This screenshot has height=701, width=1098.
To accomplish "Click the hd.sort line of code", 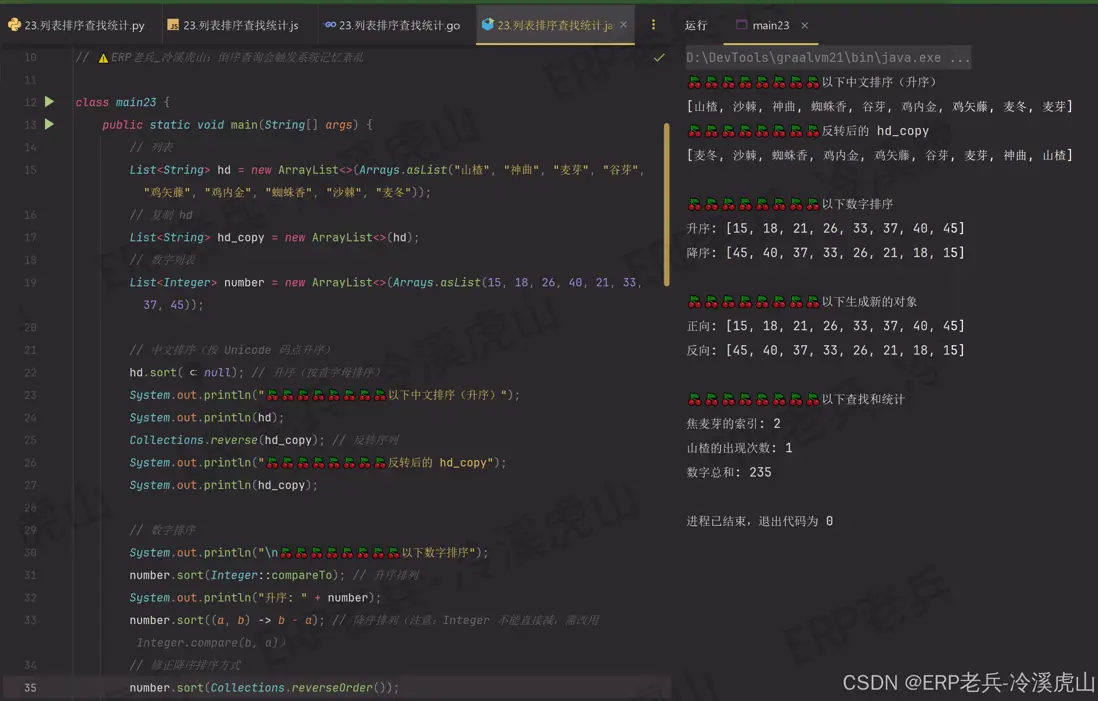I will click(255, 373).
